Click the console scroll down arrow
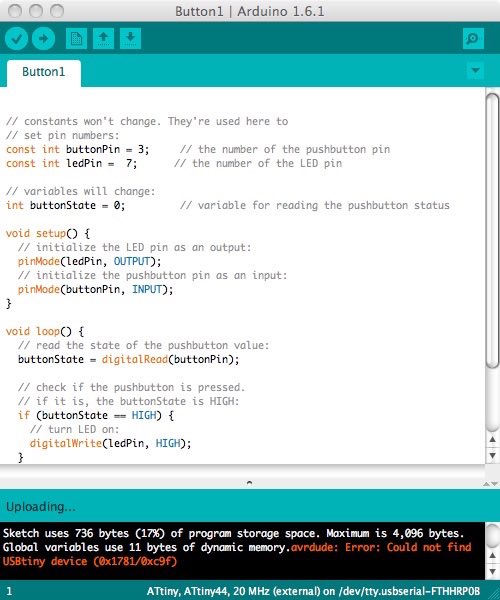 (493, 571)
